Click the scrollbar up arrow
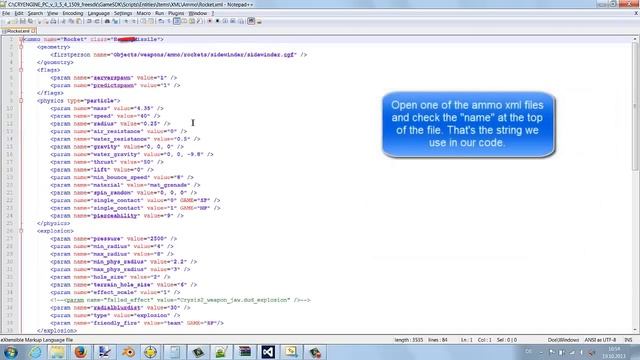 635,39
